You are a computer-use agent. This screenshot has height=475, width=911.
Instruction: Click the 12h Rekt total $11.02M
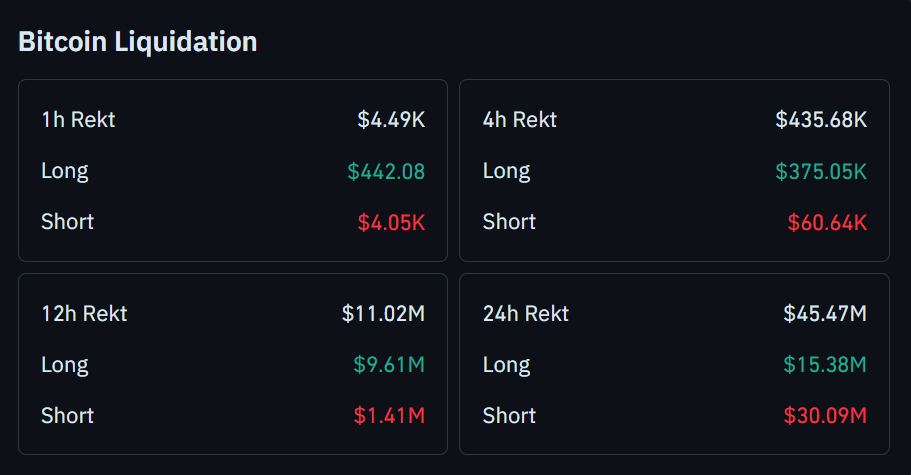pyautogui.click(x=383, y=314)
